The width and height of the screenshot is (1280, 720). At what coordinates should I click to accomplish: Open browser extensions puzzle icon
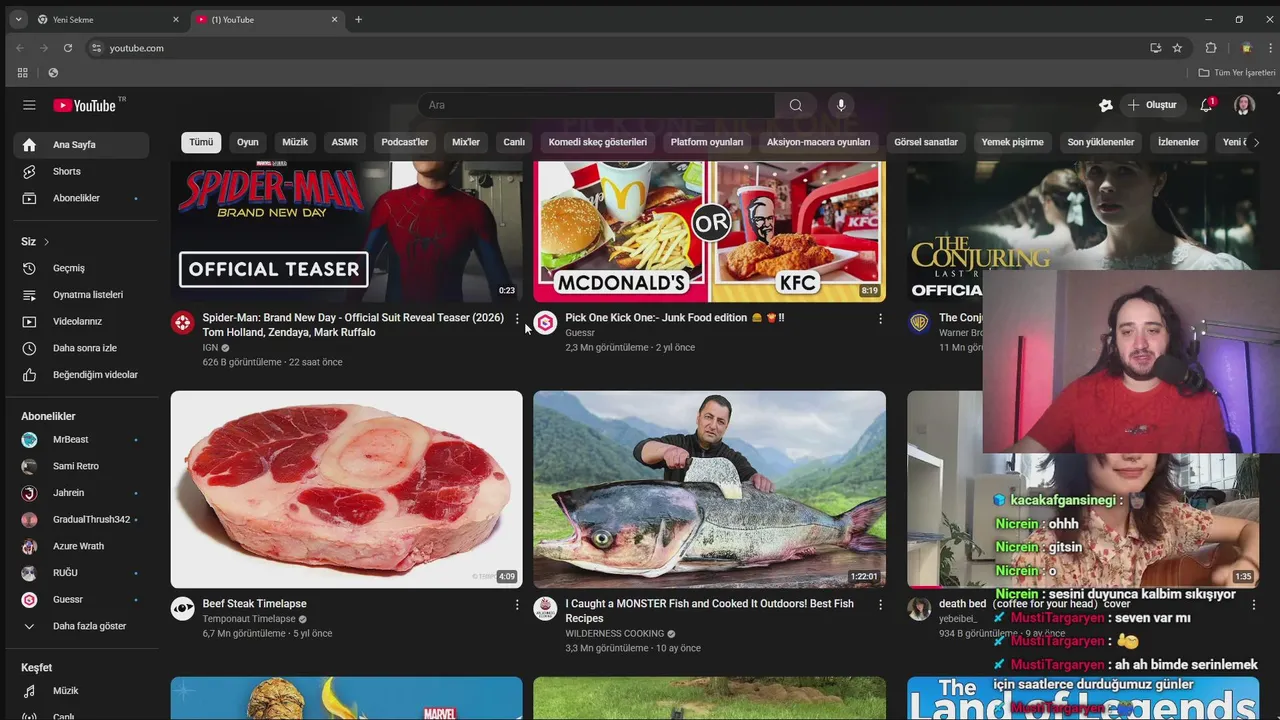pyautogui.click(x=1210, y=48)
